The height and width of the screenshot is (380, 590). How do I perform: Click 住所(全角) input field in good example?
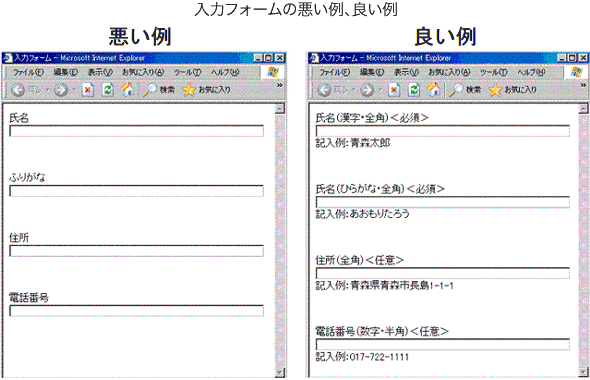point(442,273)
